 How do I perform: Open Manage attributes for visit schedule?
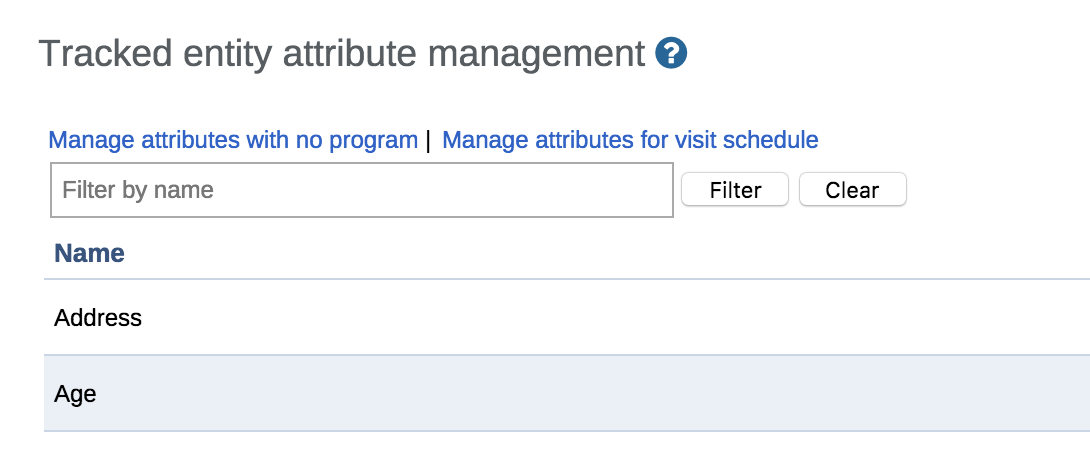point(630,140)
